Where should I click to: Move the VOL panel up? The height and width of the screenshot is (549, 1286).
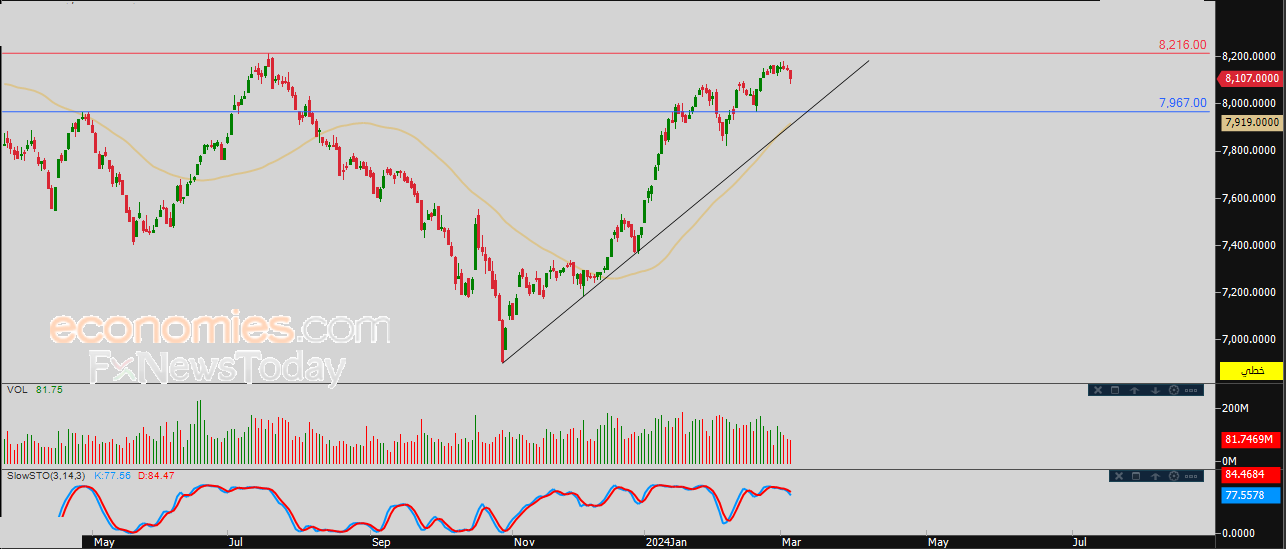pyautogui.click(x=1134, y=390)
